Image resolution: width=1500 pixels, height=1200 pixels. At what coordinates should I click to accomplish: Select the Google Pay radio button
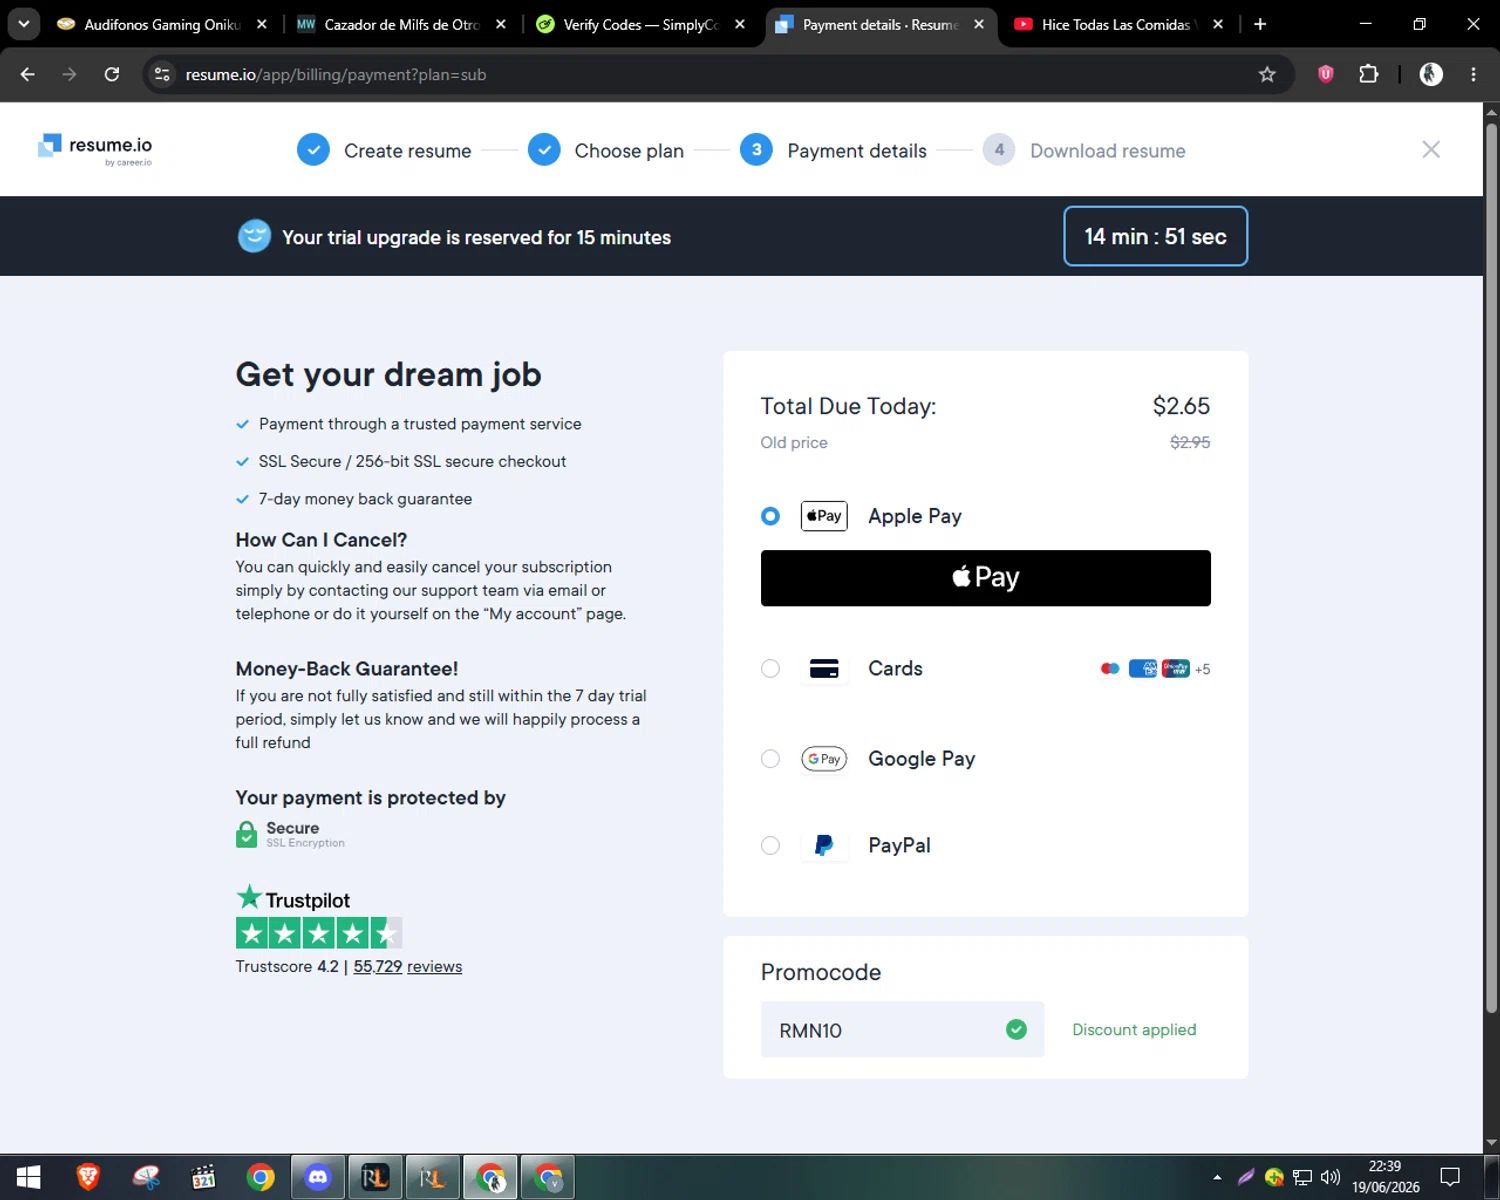tap(770, 759)
